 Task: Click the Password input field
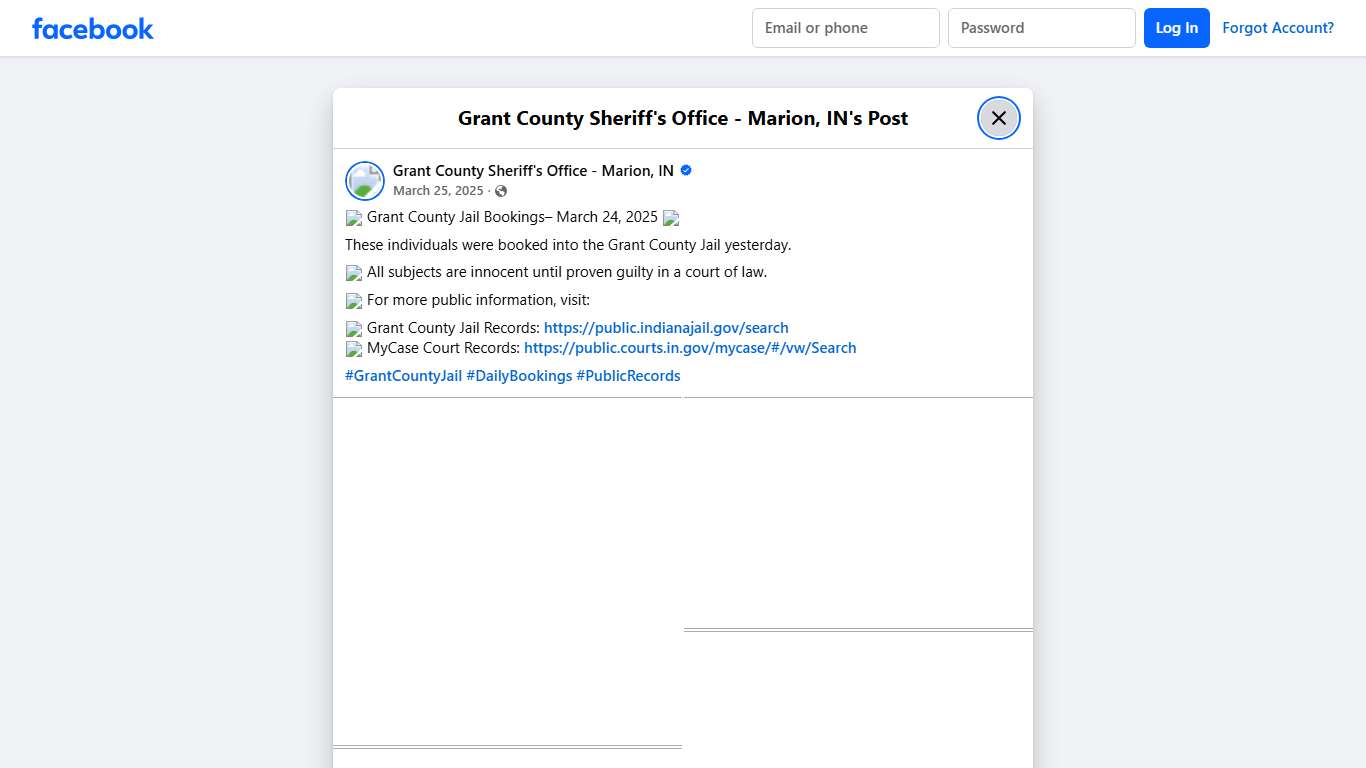tap(1041, 28)
